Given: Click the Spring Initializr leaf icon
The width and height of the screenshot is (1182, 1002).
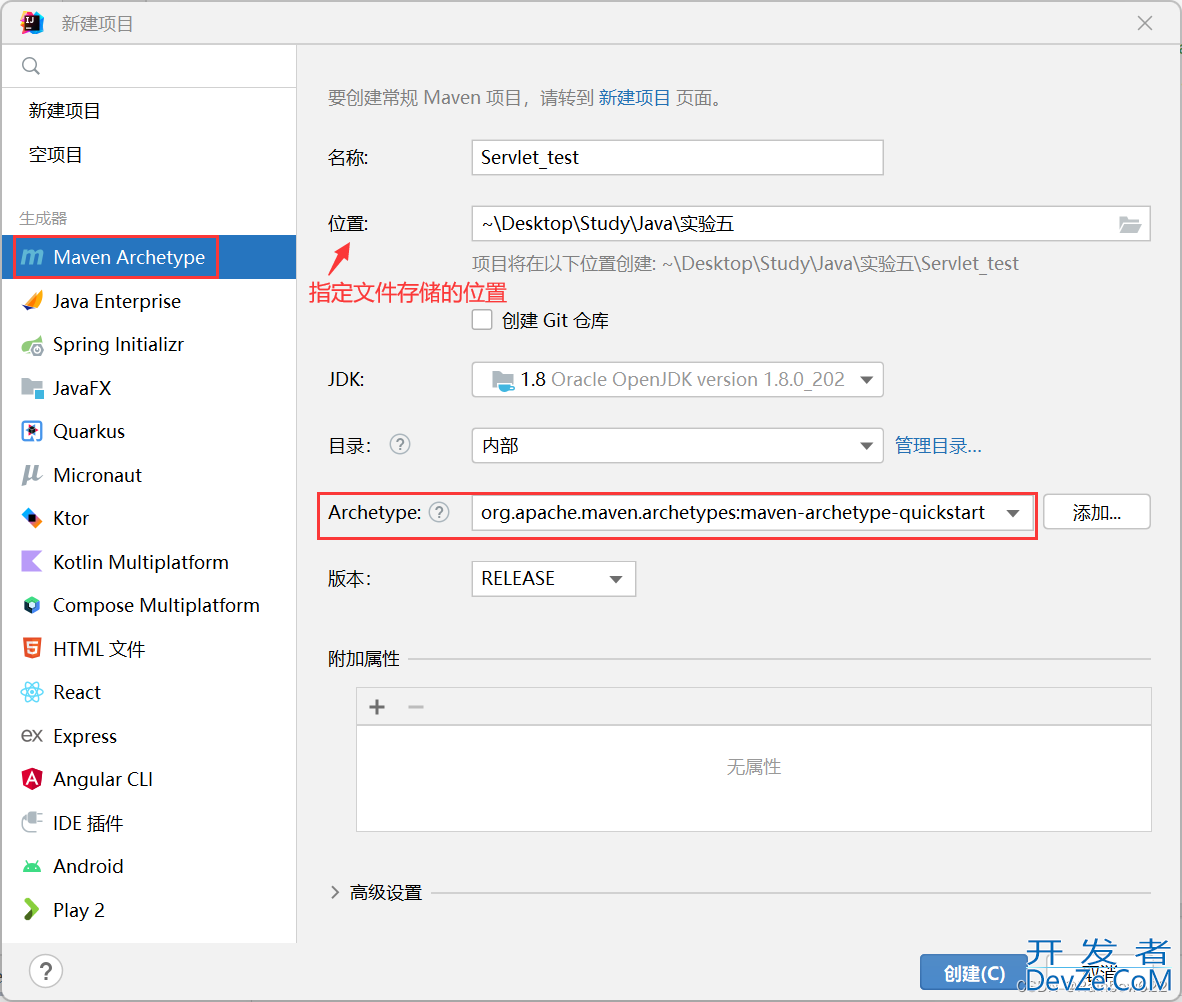Looking at the screenshot, I should click(x=32, y=345).
